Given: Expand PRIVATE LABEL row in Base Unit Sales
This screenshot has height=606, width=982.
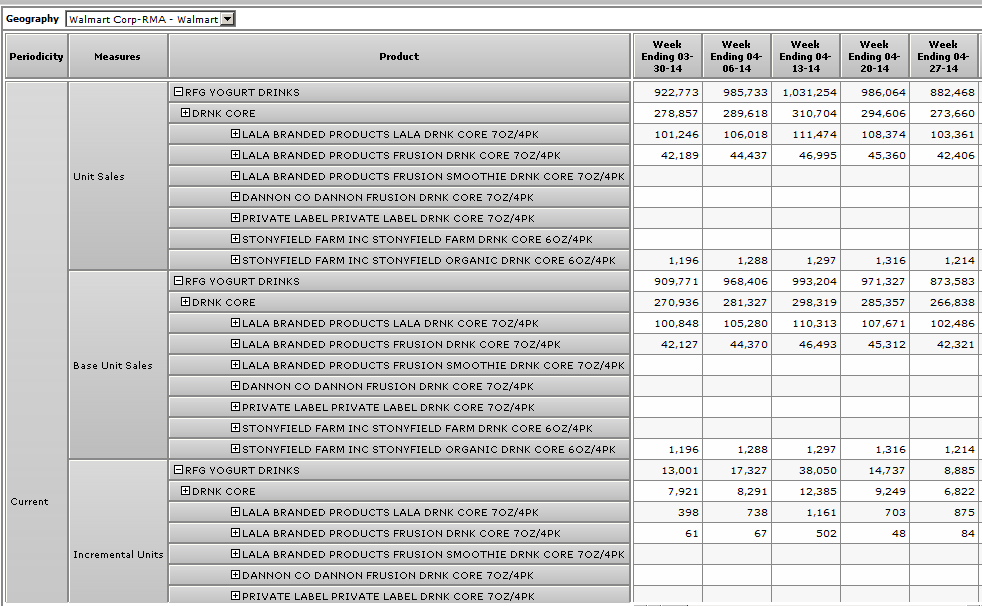Looking at the screenshot, I should click(x=236, y=407).
